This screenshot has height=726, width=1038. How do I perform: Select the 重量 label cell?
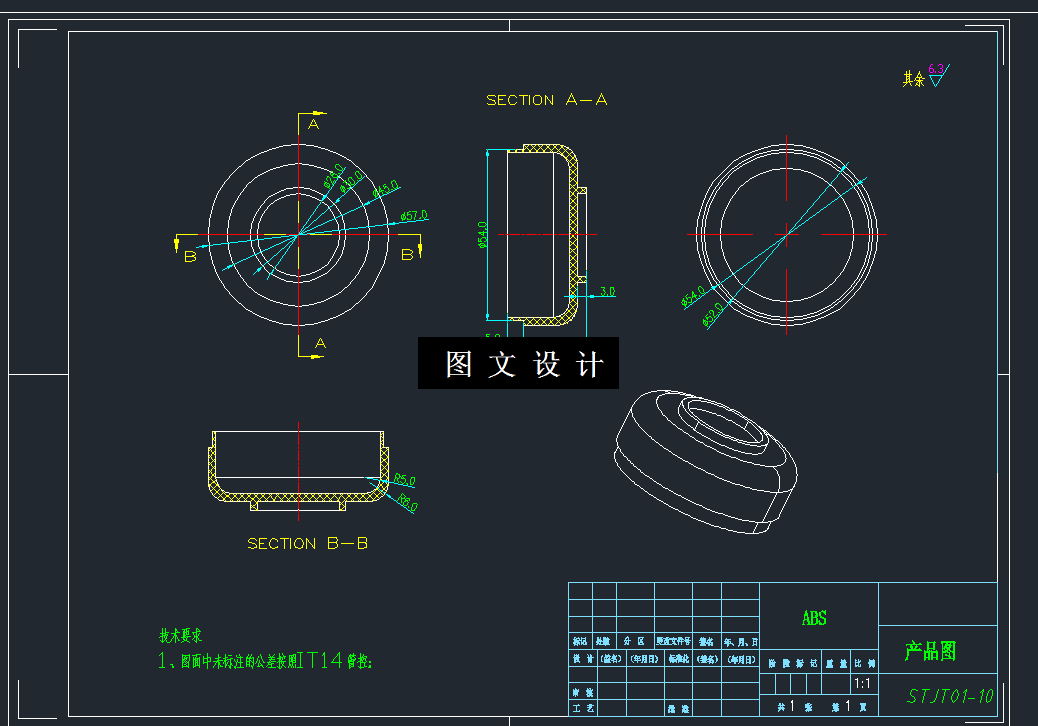pyautogui.click(x=837, y=663)
